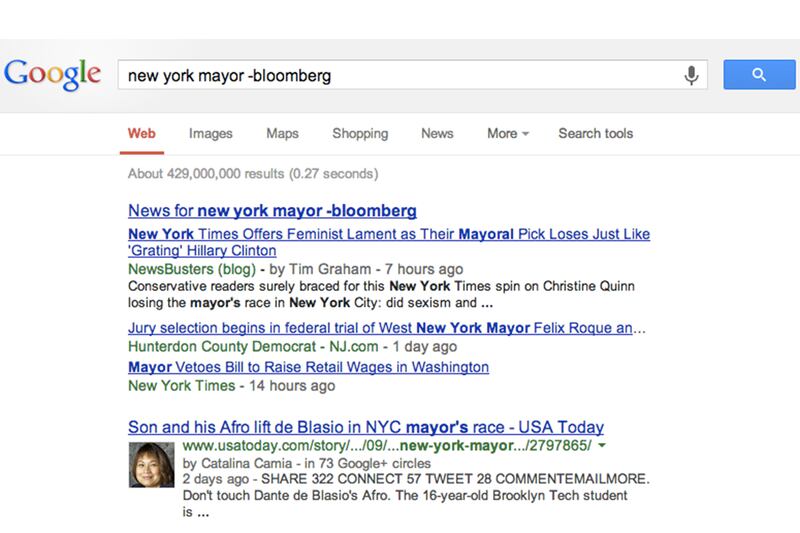Viewport: 800px width, 533px height.
Task: Select the Web tab
Action: (142, 134)
